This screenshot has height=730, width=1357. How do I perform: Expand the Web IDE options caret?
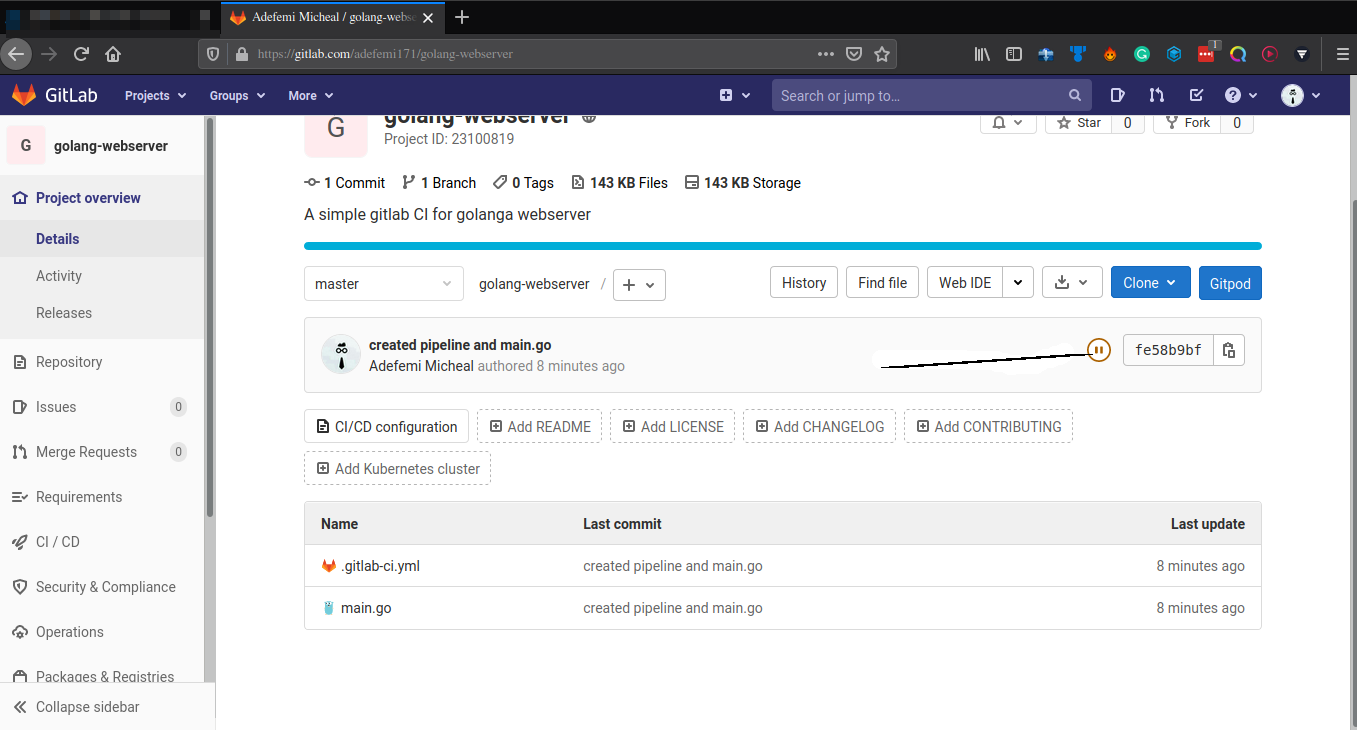(1018, 283)
